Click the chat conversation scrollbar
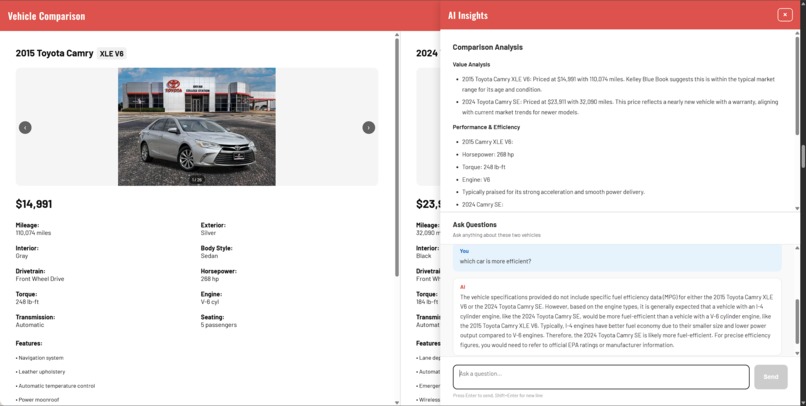The image size is (806, 406). coord(797,321)
